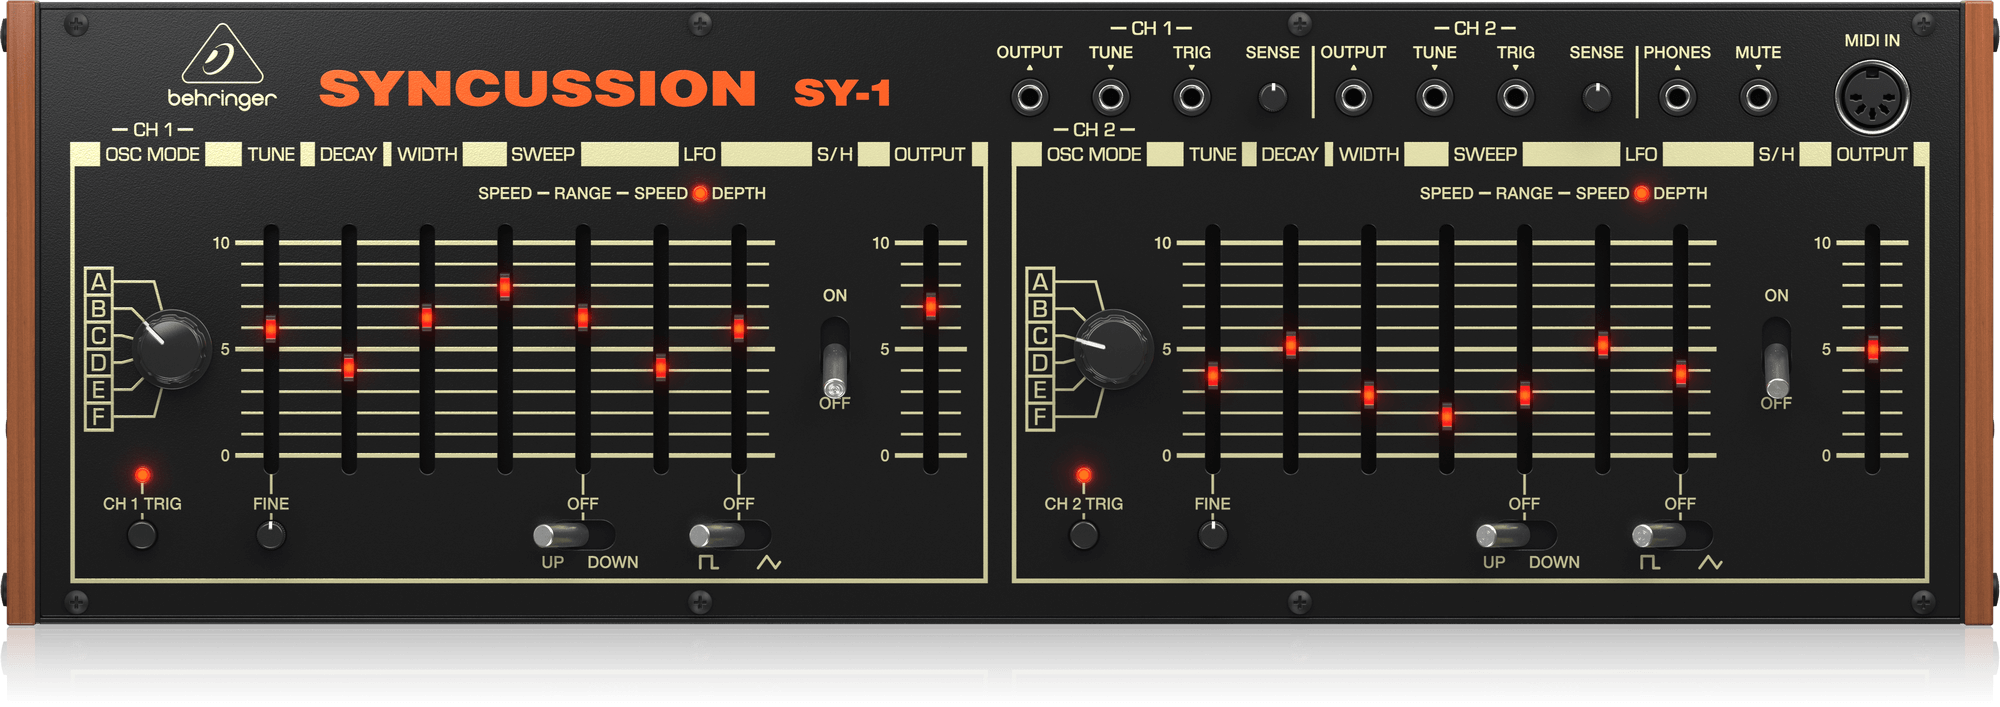Click the CH 1 OUTPUT jack

click(x=1029, y=98)
